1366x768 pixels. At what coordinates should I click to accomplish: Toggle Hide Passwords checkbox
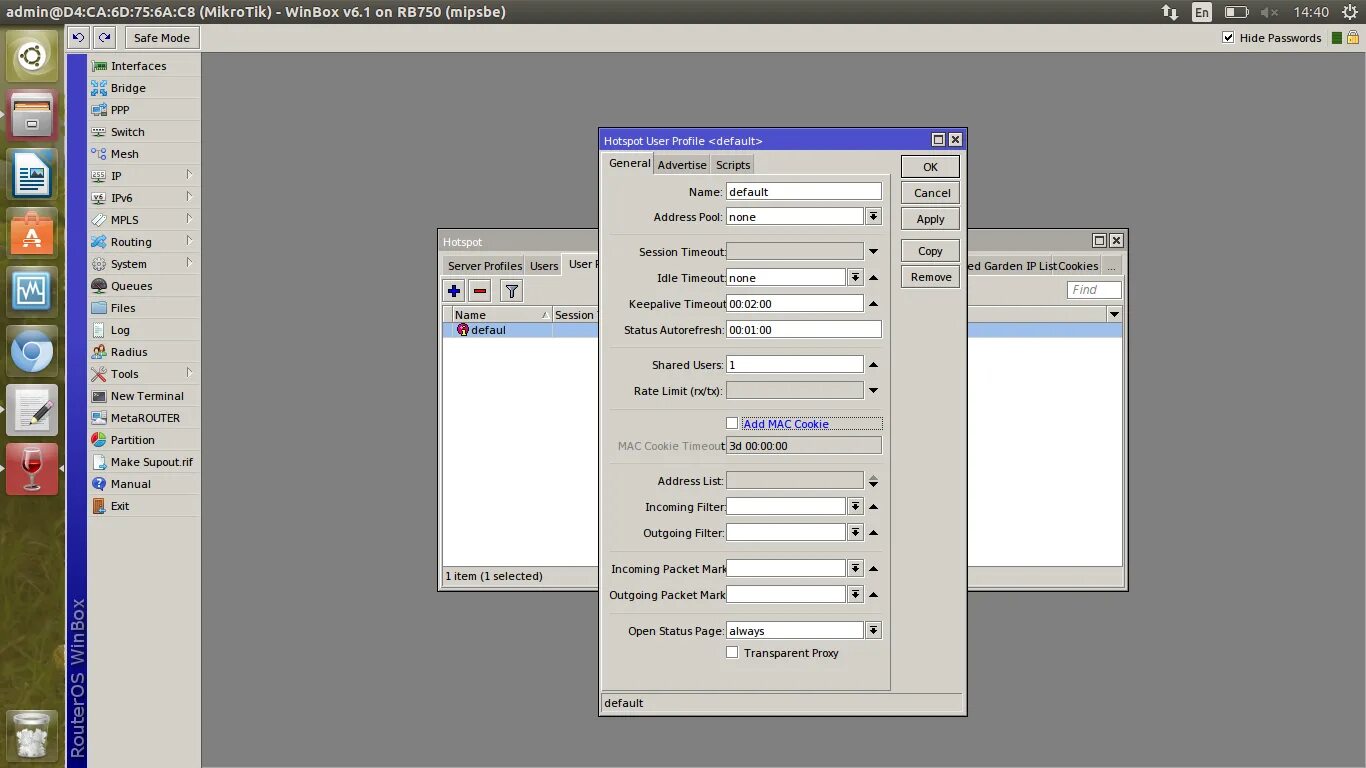coord(1228,38)
